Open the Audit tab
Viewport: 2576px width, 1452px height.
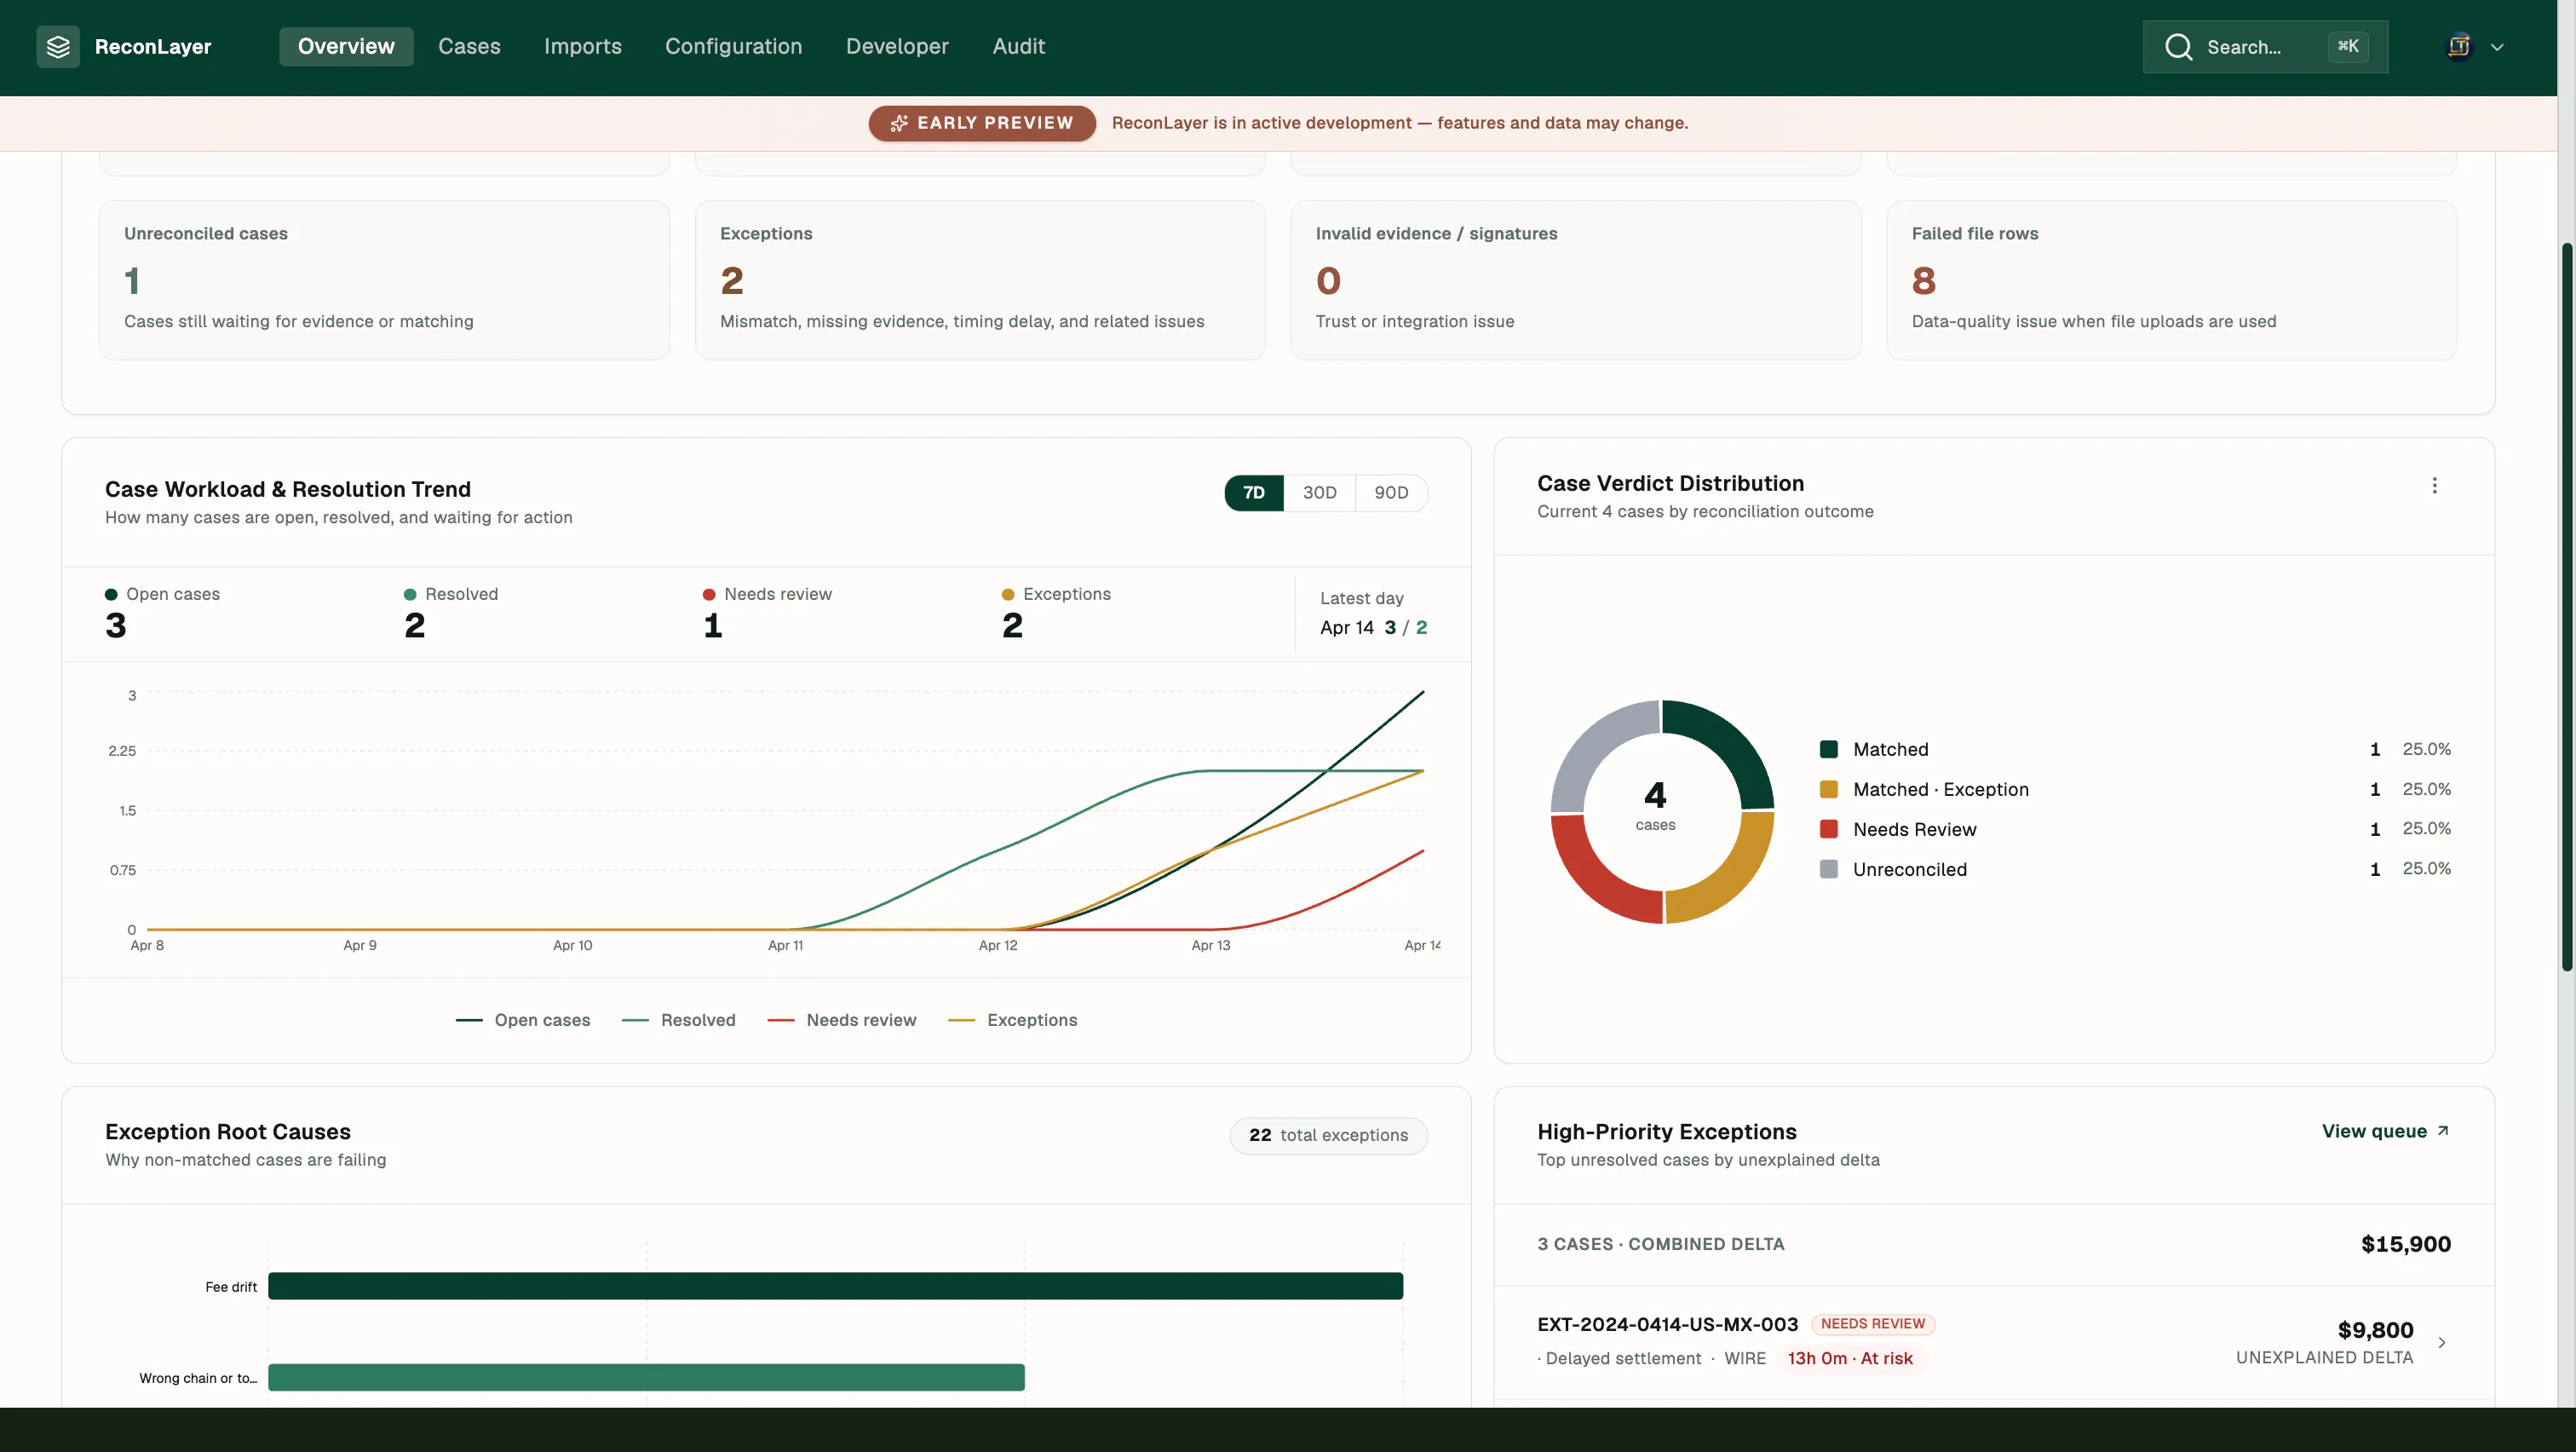pyautogui.click(x=1018, y=47)
